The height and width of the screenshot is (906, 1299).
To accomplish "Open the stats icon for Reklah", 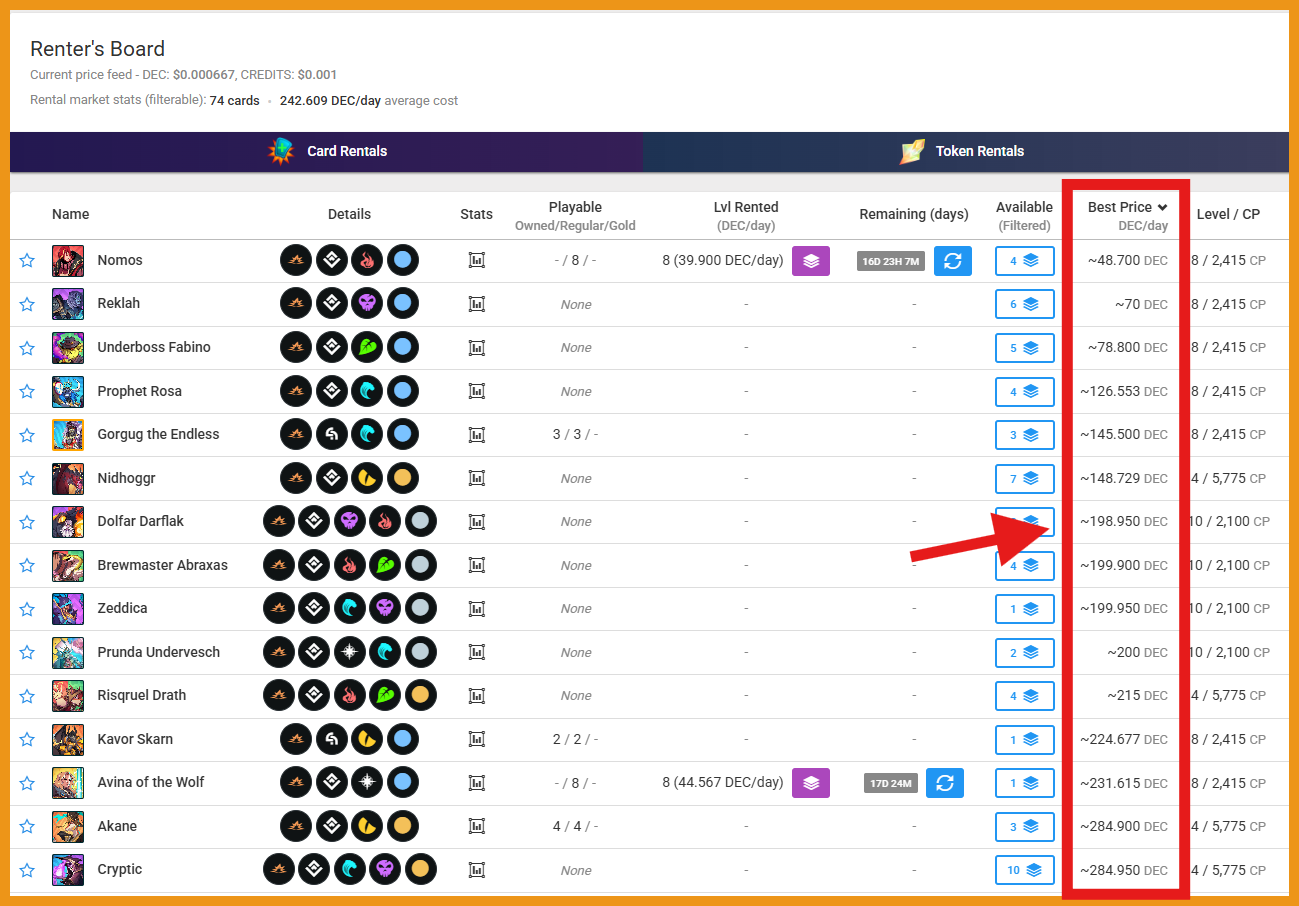I will tap(477, 304).
